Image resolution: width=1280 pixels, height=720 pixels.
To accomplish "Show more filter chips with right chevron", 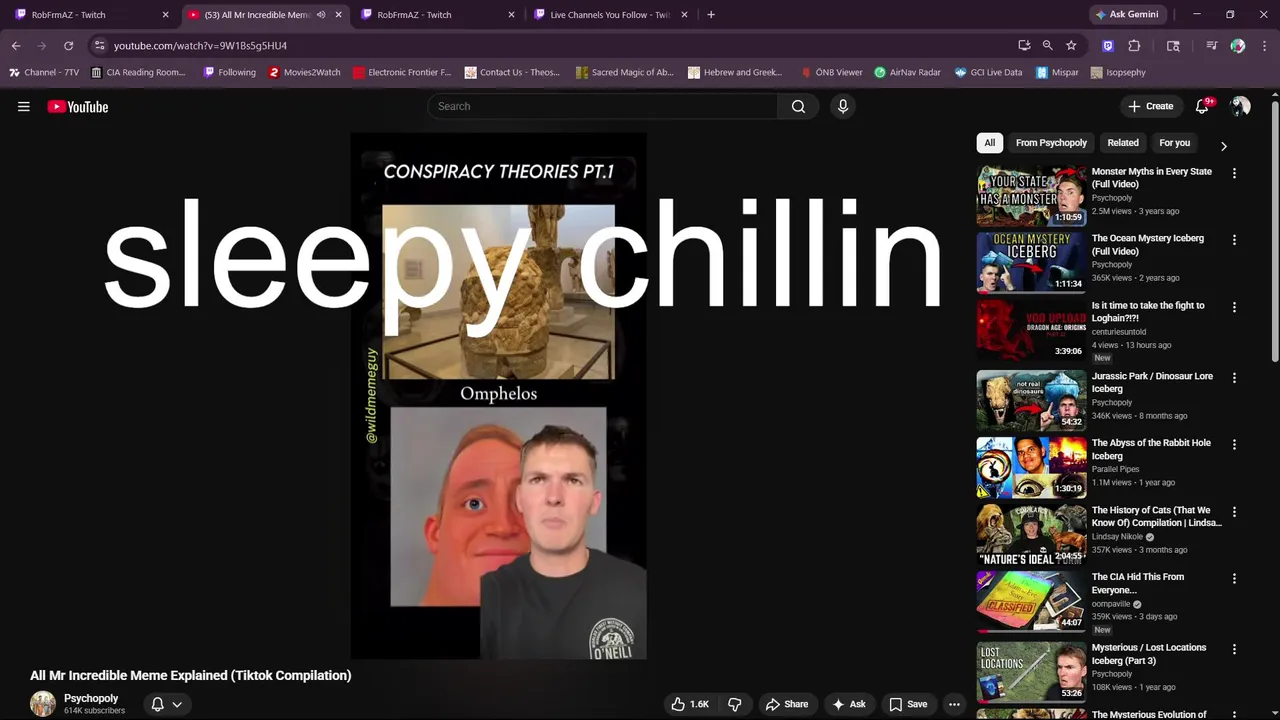I will tap(1223, 146).
